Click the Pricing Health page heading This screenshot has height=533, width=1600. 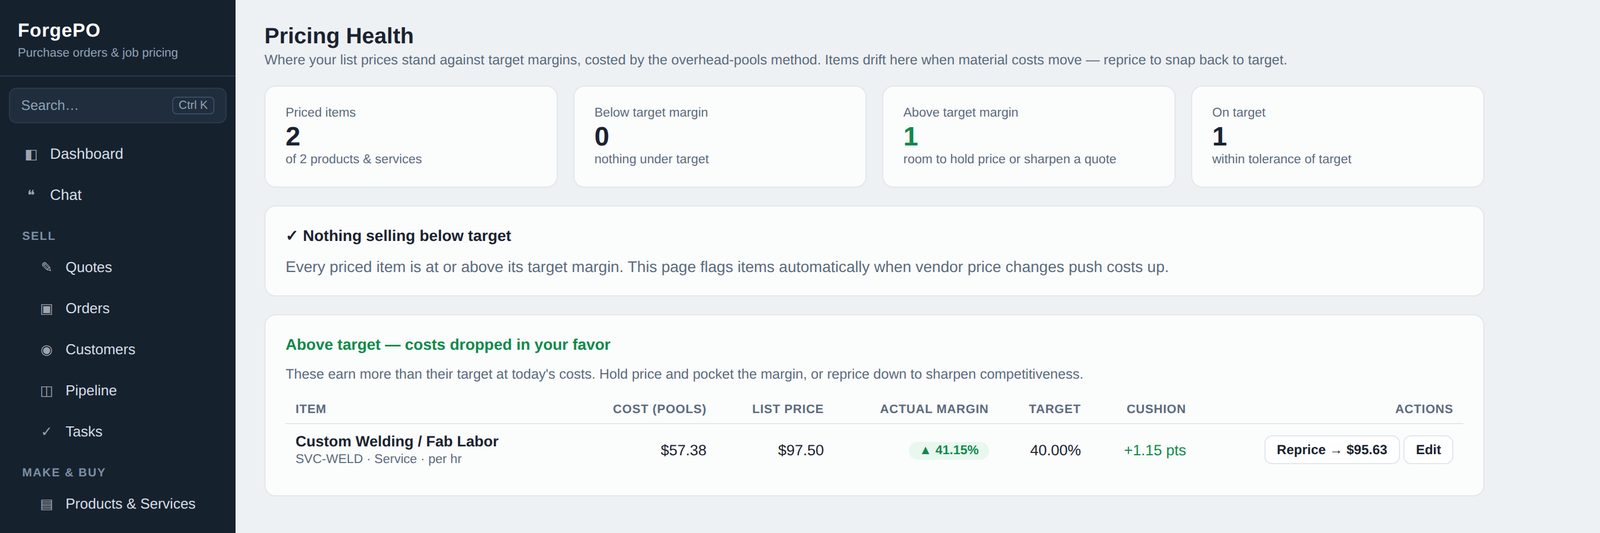339,36
